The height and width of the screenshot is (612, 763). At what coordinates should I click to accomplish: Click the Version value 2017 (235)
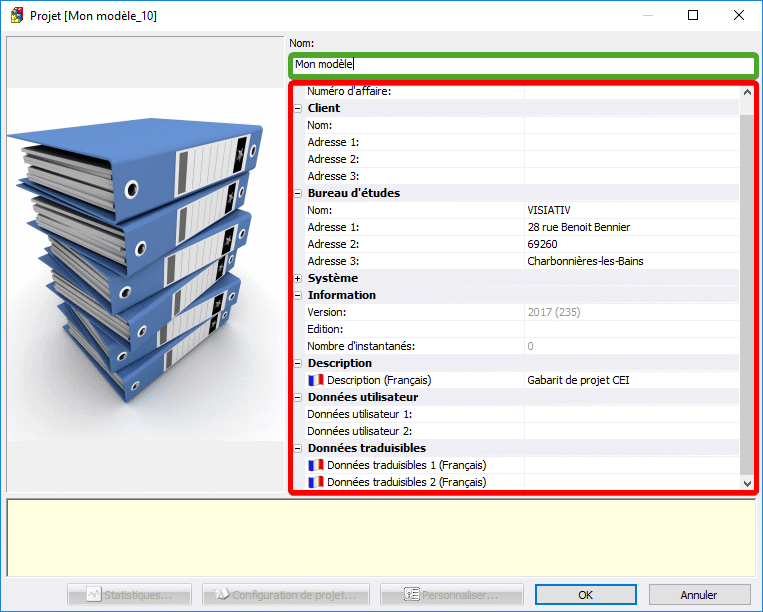[554, 312]
